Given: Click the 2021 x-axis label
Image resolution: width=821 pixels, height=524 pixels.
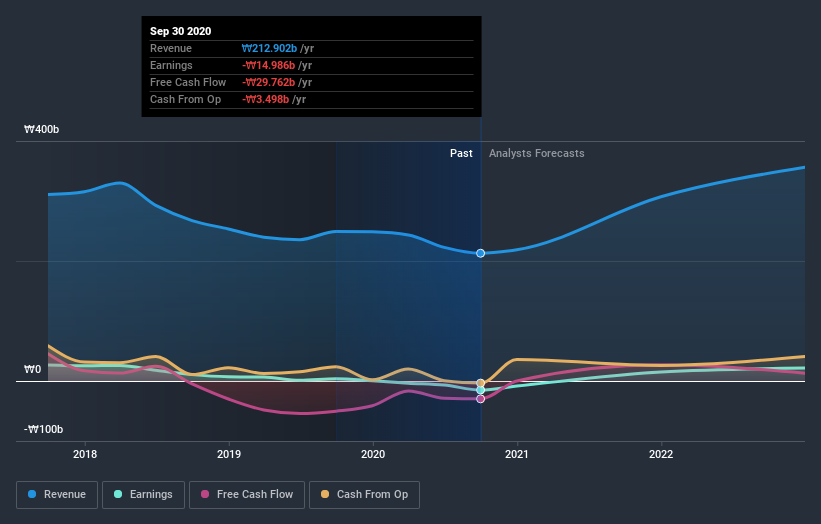Looking at the screenshot, I should point(517,454).
